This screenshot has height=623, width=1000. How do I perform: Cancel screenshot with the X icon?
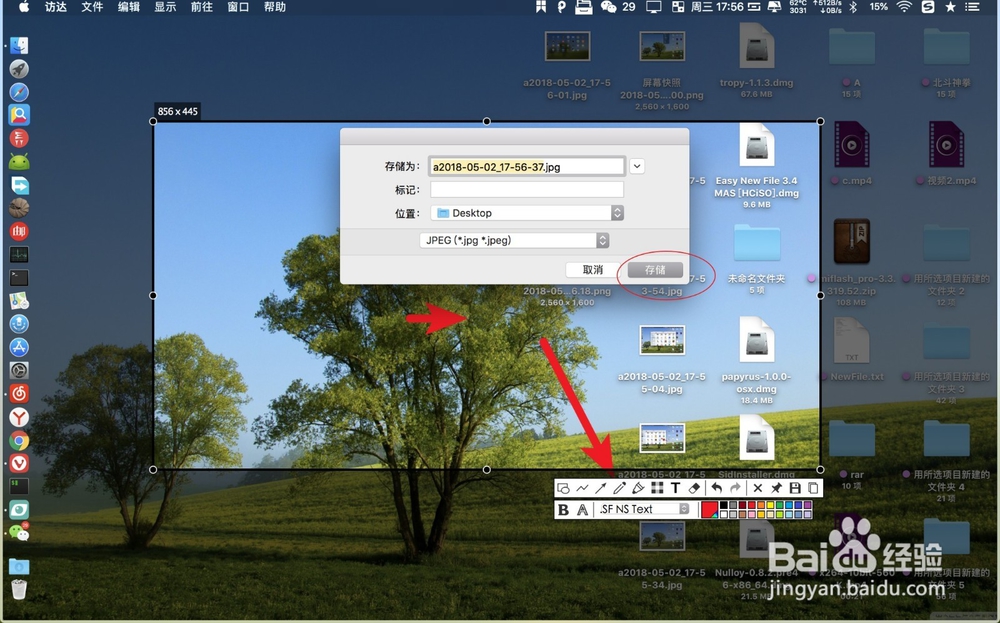coord(758,488)
